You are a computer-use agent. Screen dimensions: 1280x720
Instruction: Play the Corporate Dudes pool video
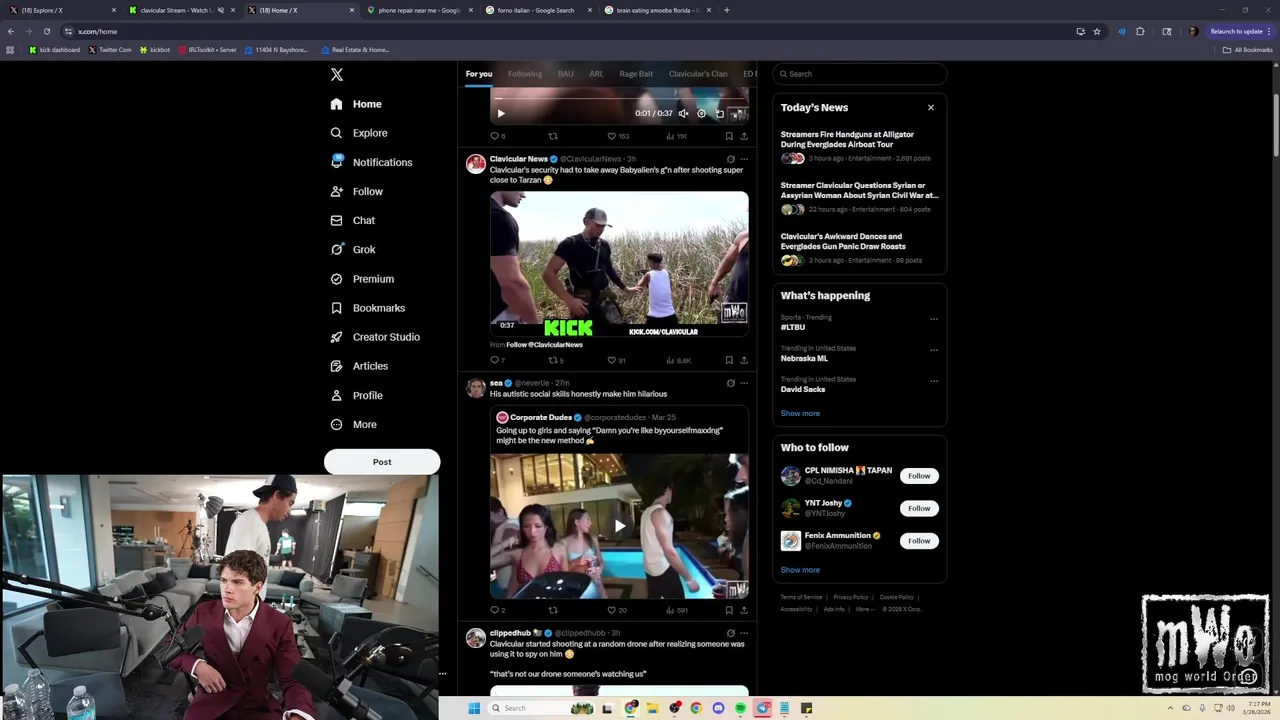click(x=619, y=526)
